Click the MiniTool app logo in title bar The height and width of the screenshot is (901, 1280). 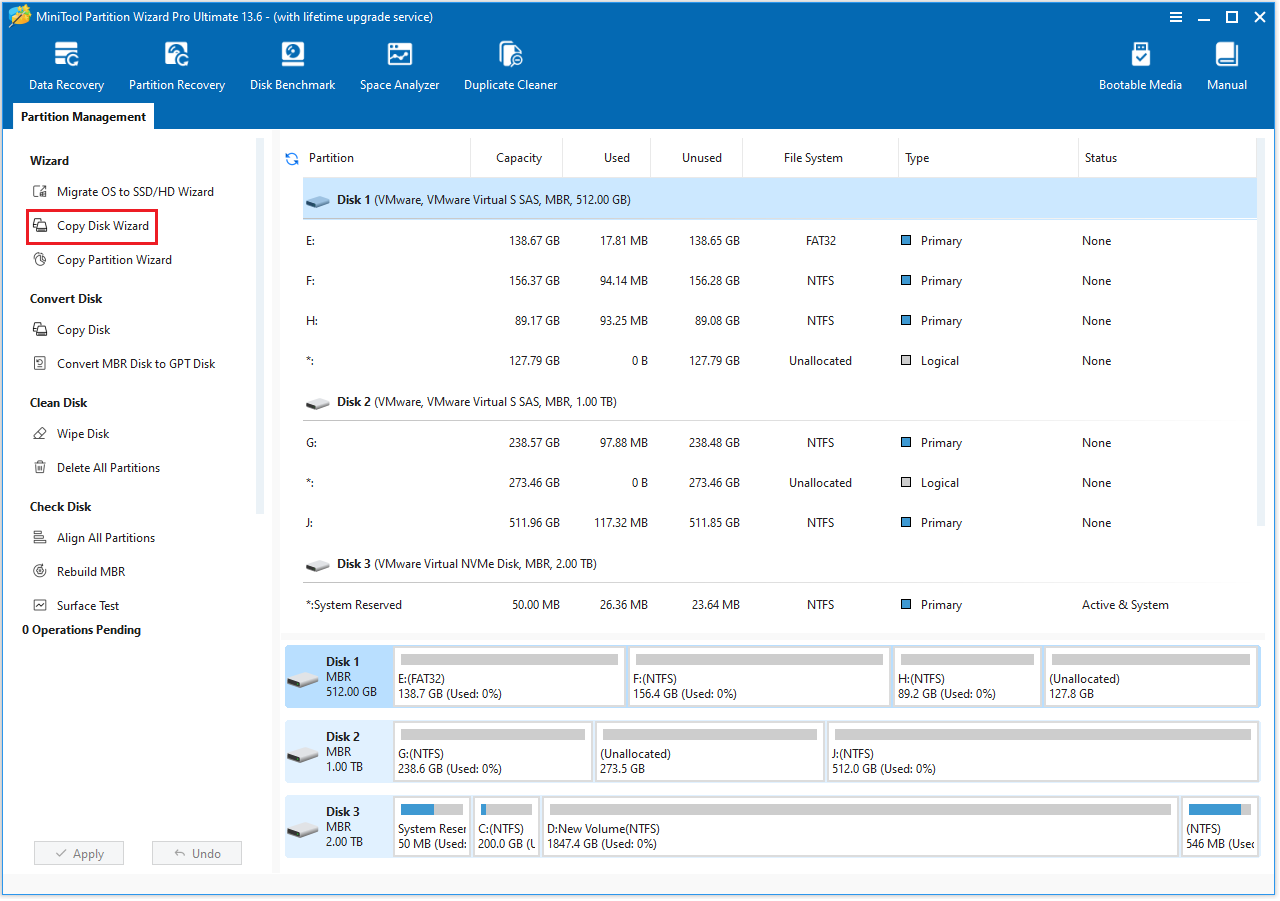pos(19,17)
